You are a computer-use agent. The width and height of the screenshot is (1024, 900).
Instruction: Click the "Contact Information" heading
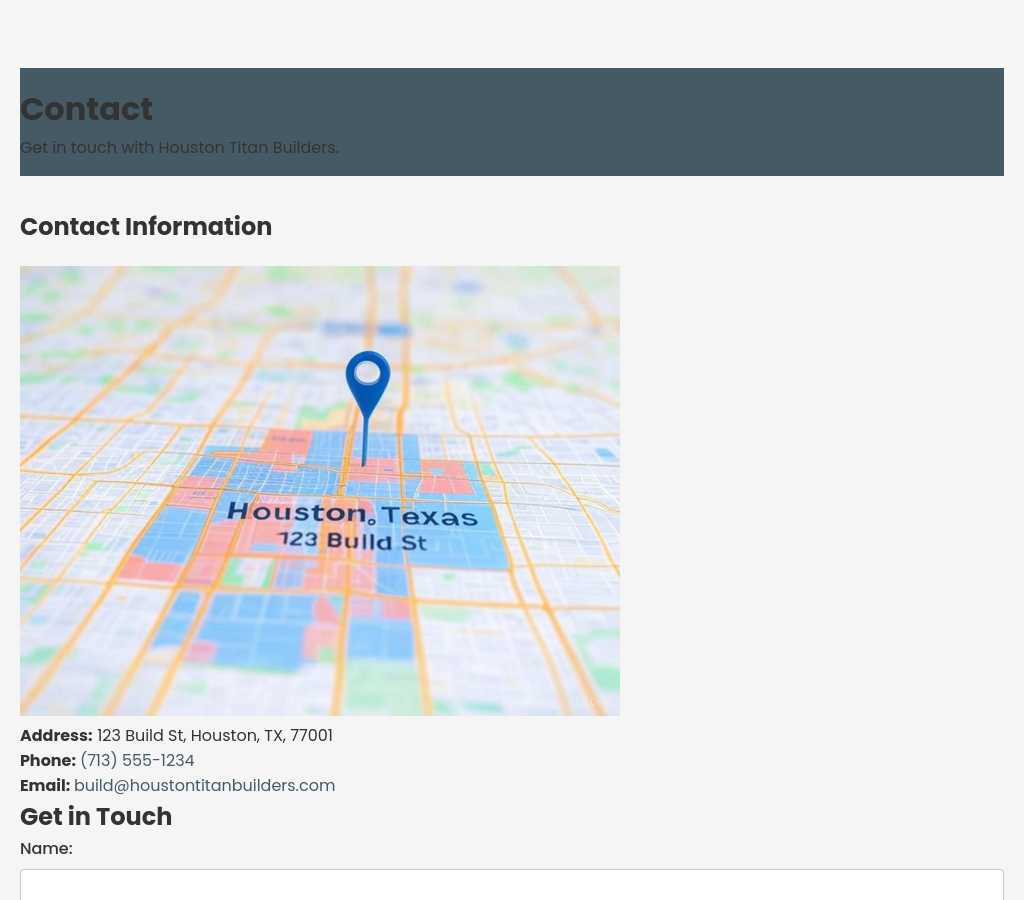(x=146, y=227)
